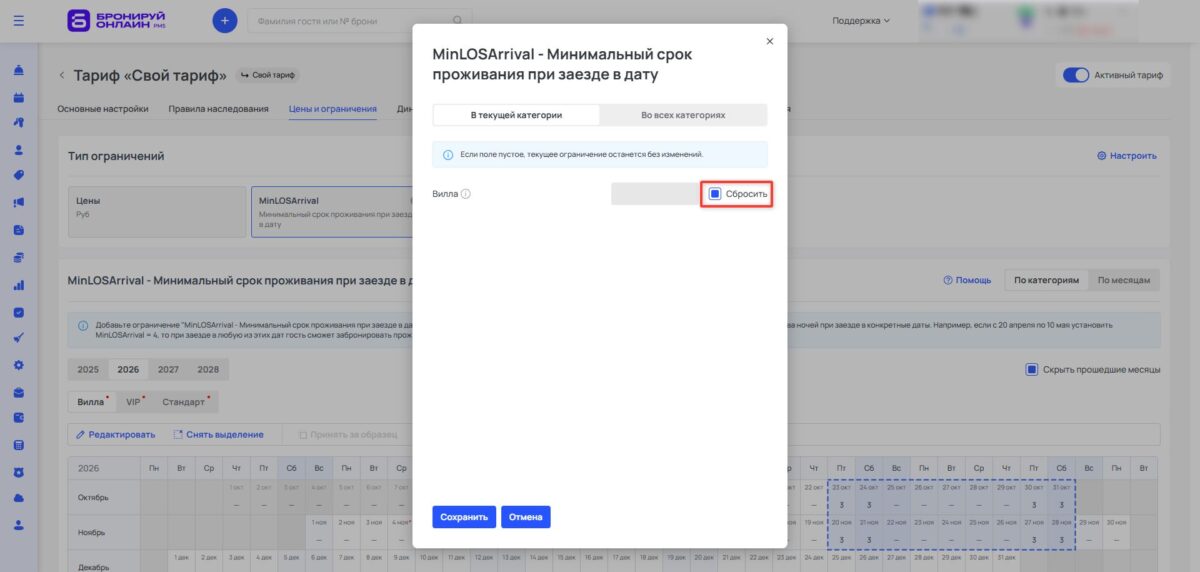
Task: Switch to Во всех категориях tab
Action: 683,115
